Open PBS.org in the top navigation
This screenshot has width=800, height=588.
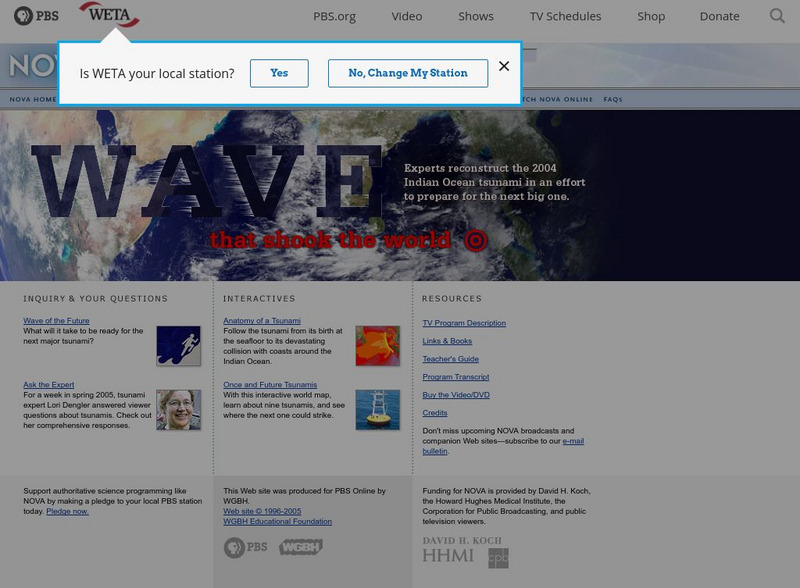334,16
